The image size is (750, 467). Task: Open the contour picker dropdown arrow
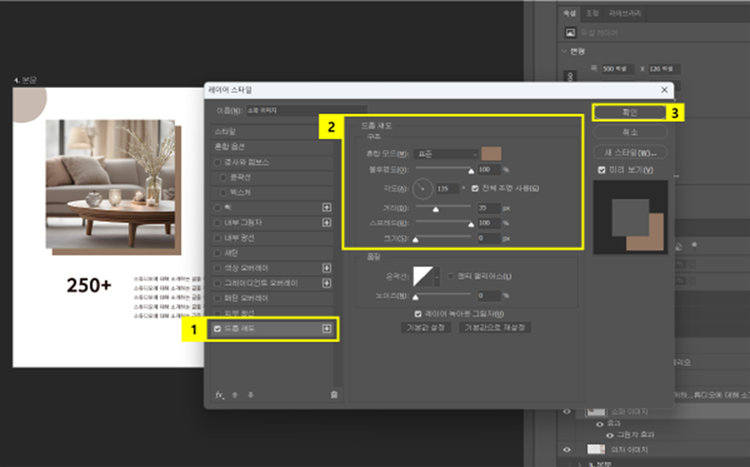tap(437, 277)
